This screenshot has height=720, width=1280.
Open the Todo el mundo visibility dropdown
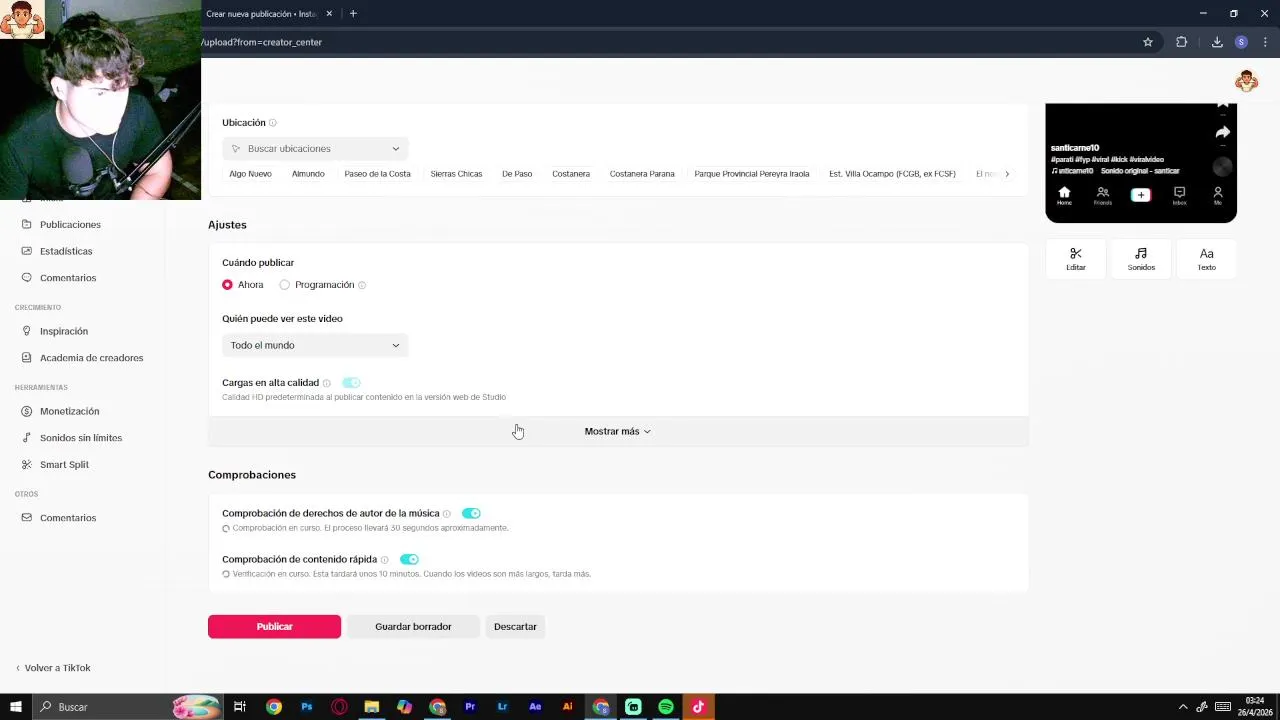315,345
